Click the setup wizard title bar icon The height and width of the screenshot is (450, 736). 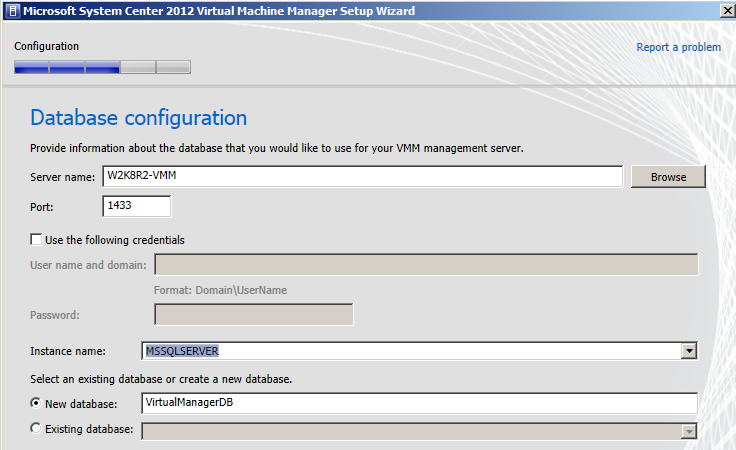click(13, 11)
